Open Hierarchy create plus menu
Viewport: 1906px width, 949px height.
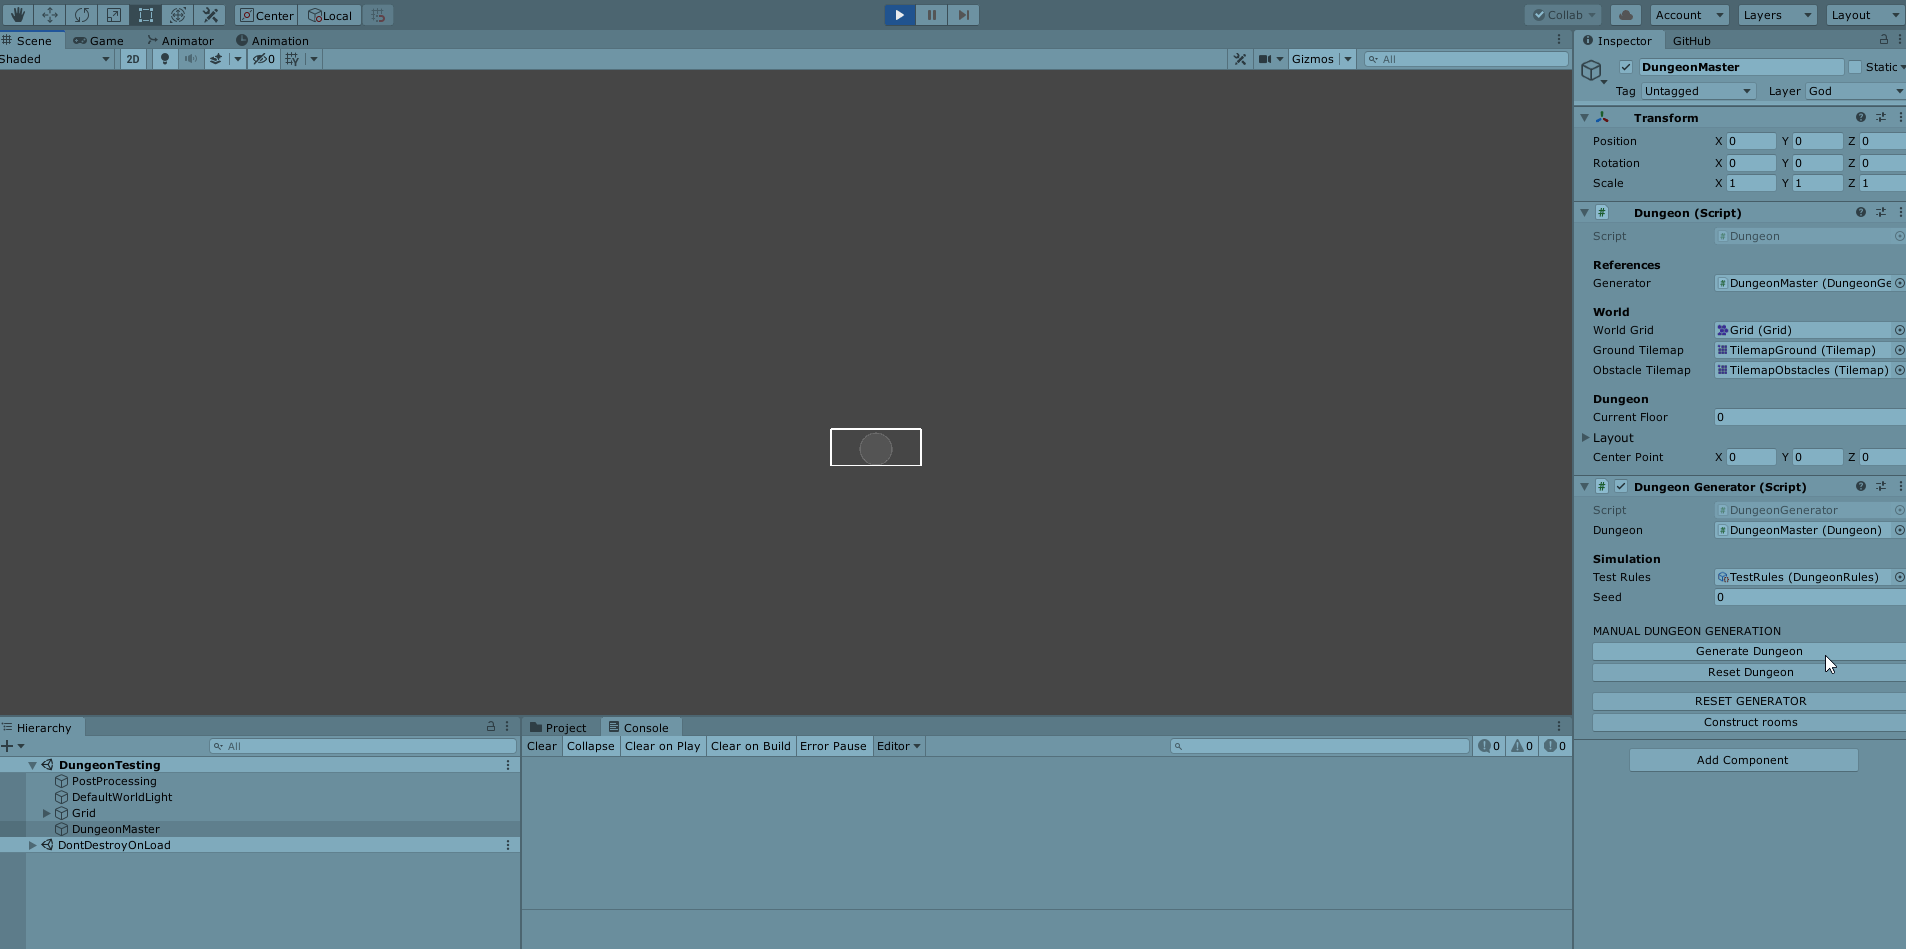[x=12, y=746]
